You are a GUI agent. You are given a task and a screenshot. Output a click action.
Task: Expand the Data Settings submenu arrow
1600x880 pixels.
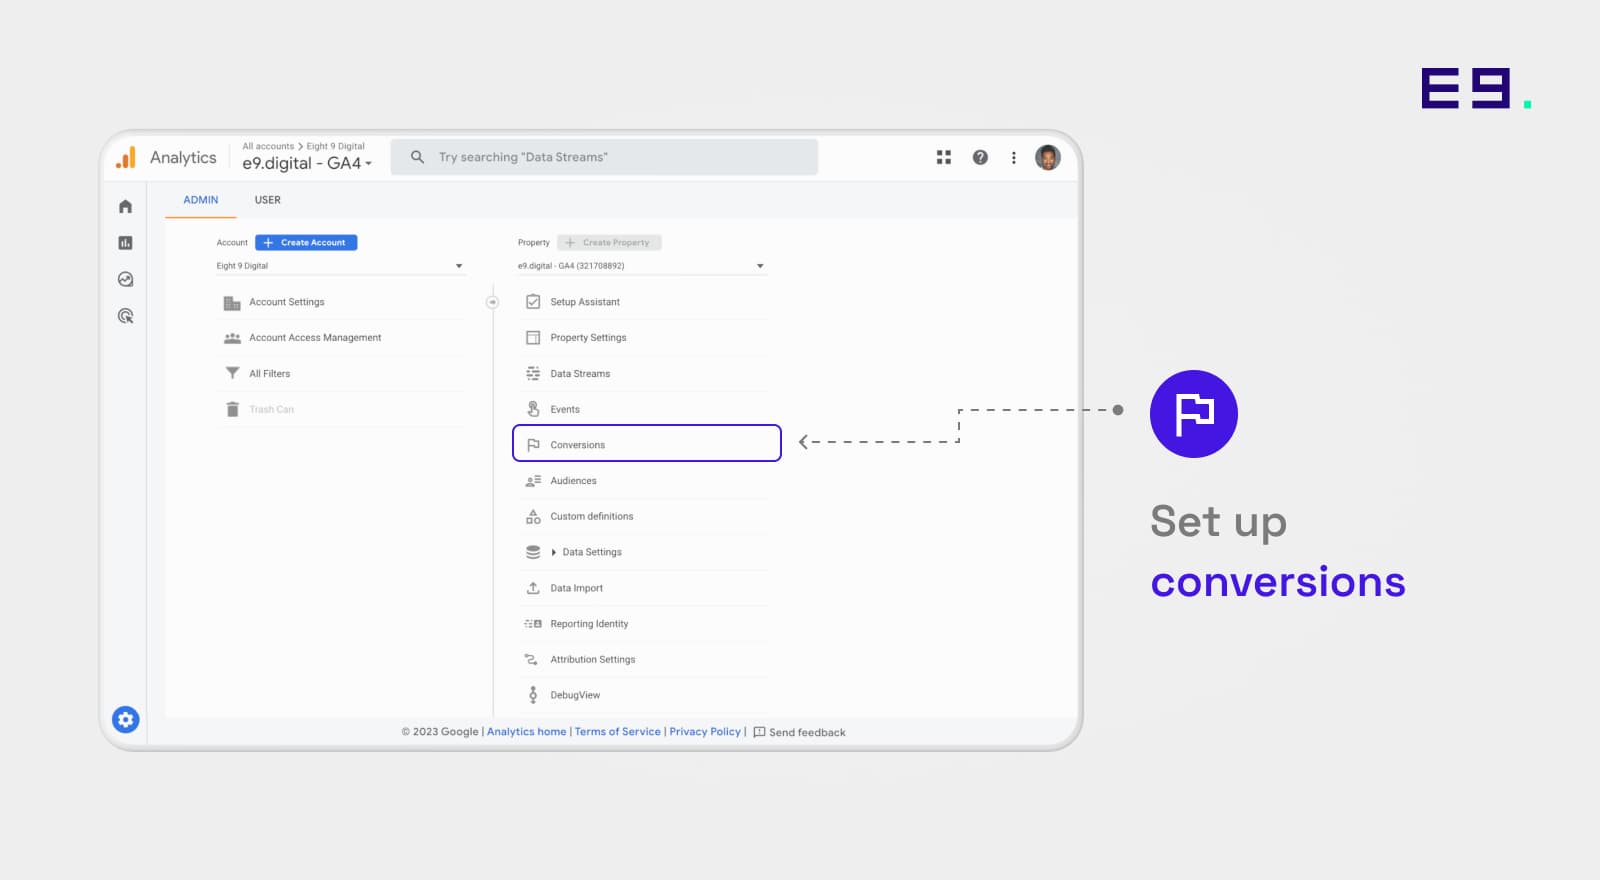(x=554, y=552)
